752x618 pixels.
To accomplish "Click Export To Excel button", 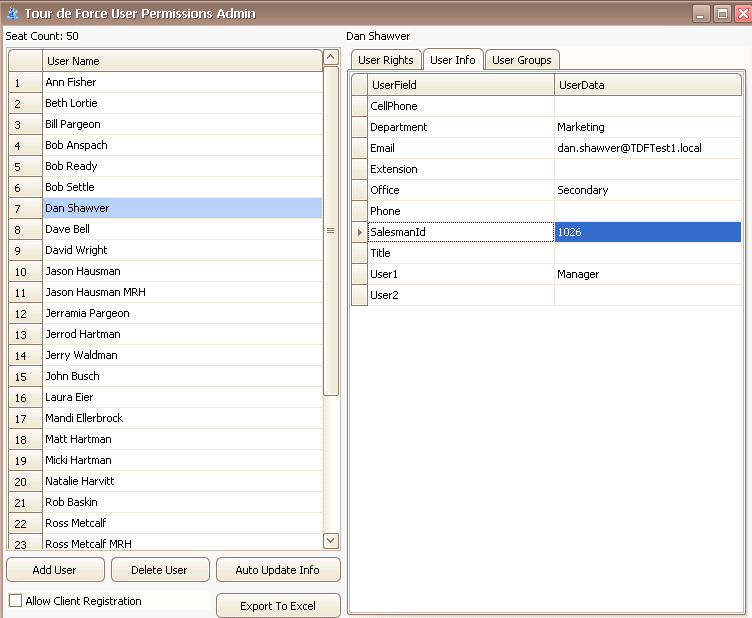I will click(278, 606).
